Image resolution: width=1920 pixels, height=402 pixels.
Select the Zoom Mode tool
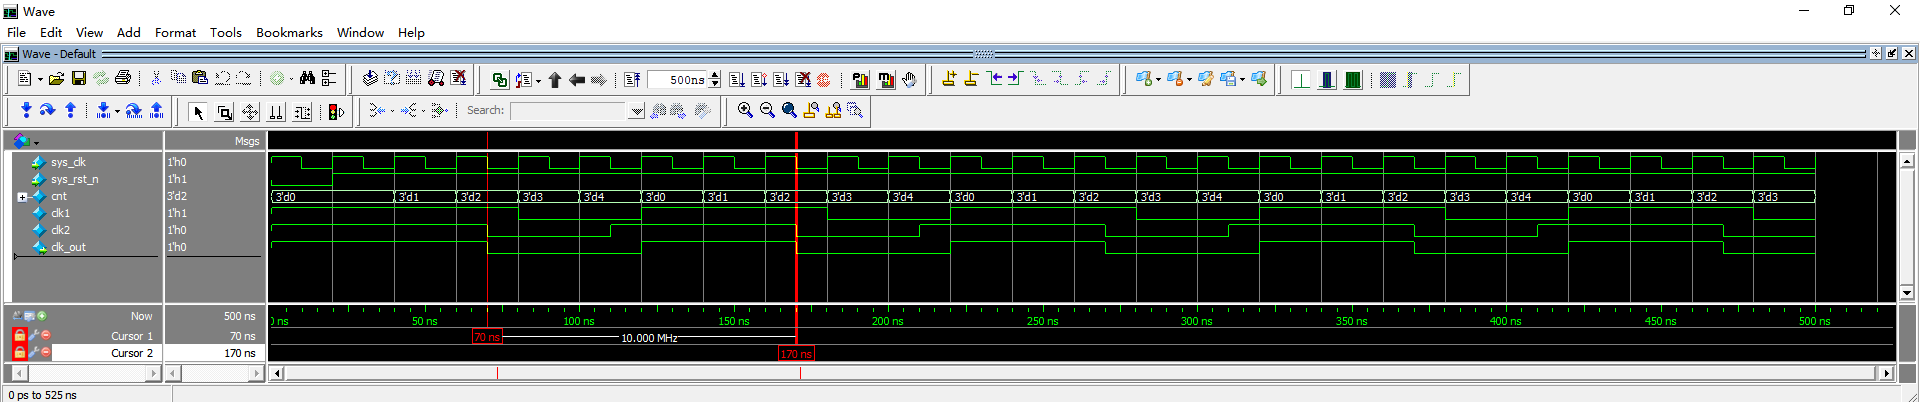point(225,112)
